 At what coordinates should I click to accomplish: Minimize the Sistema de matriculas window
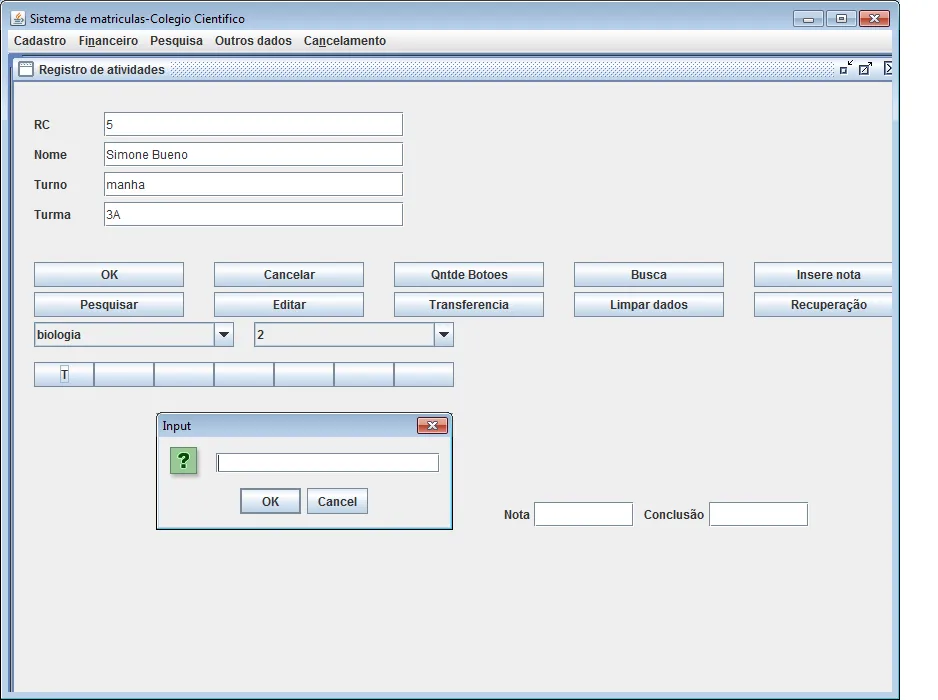(x=808, y=19)
